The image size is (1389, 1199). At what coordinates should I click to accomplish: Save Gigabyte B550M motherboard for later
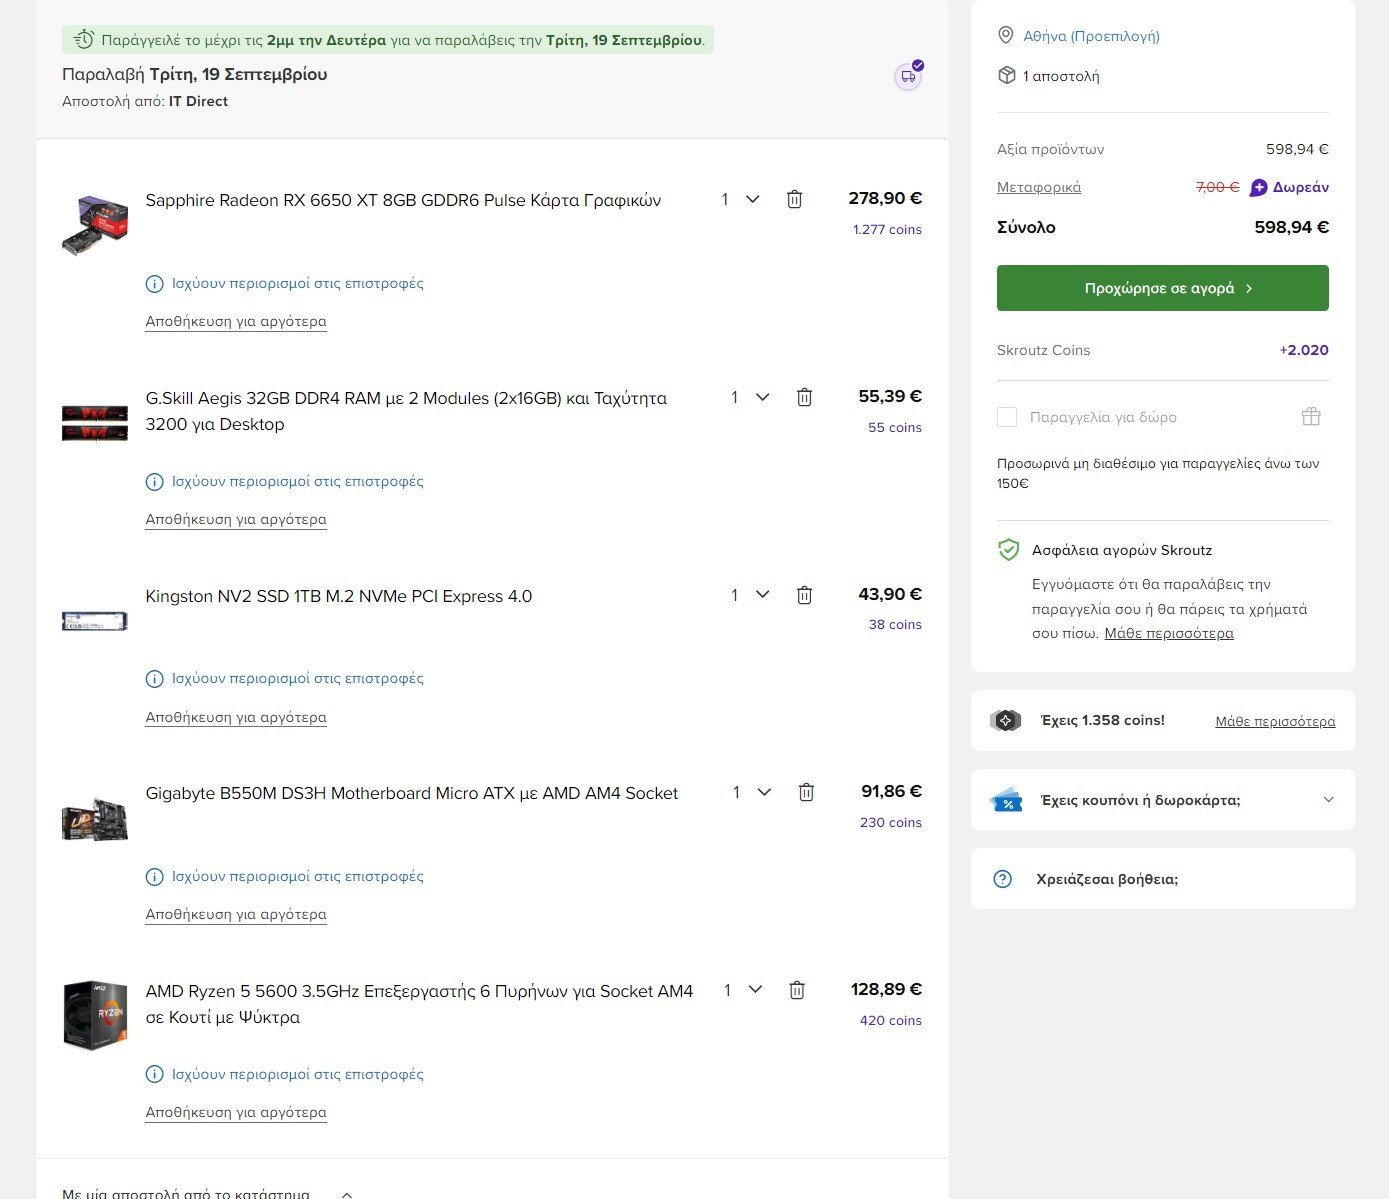point(236,914)
